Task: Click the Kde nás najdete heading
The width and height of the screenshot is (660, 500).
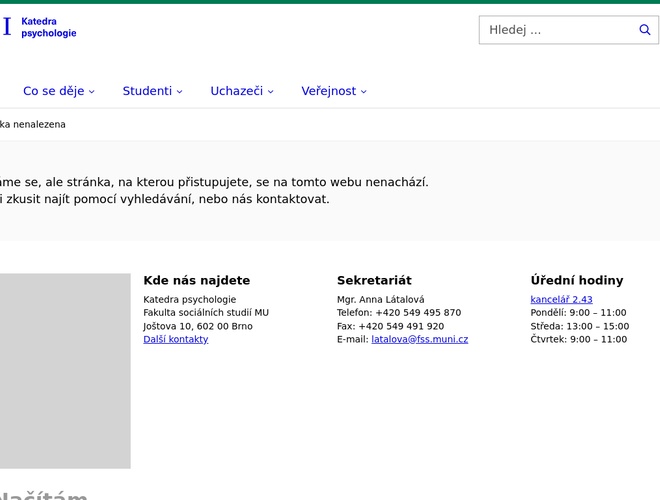Action: [x=197, y=280]
